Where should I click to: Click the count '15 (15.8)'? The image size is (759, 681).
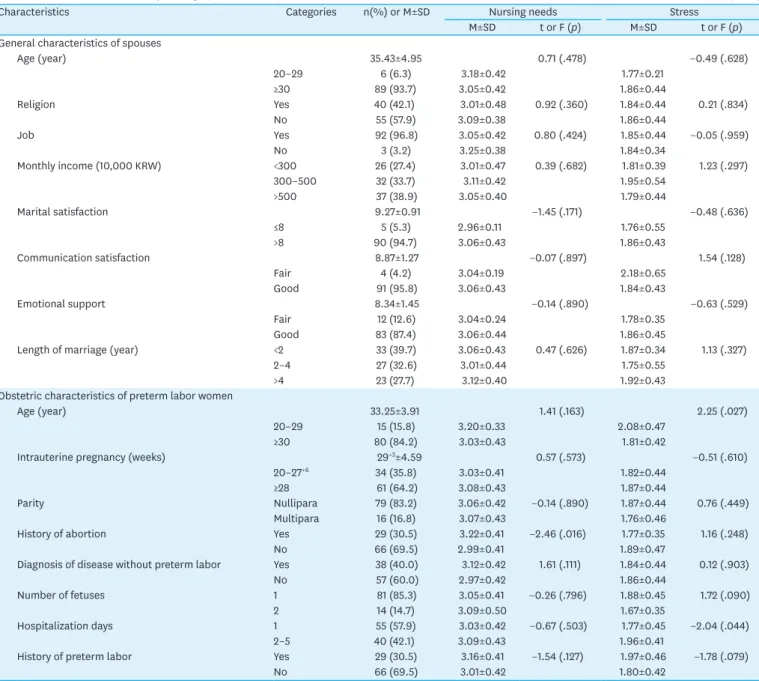pyautogui.click(x=395, y=427)
